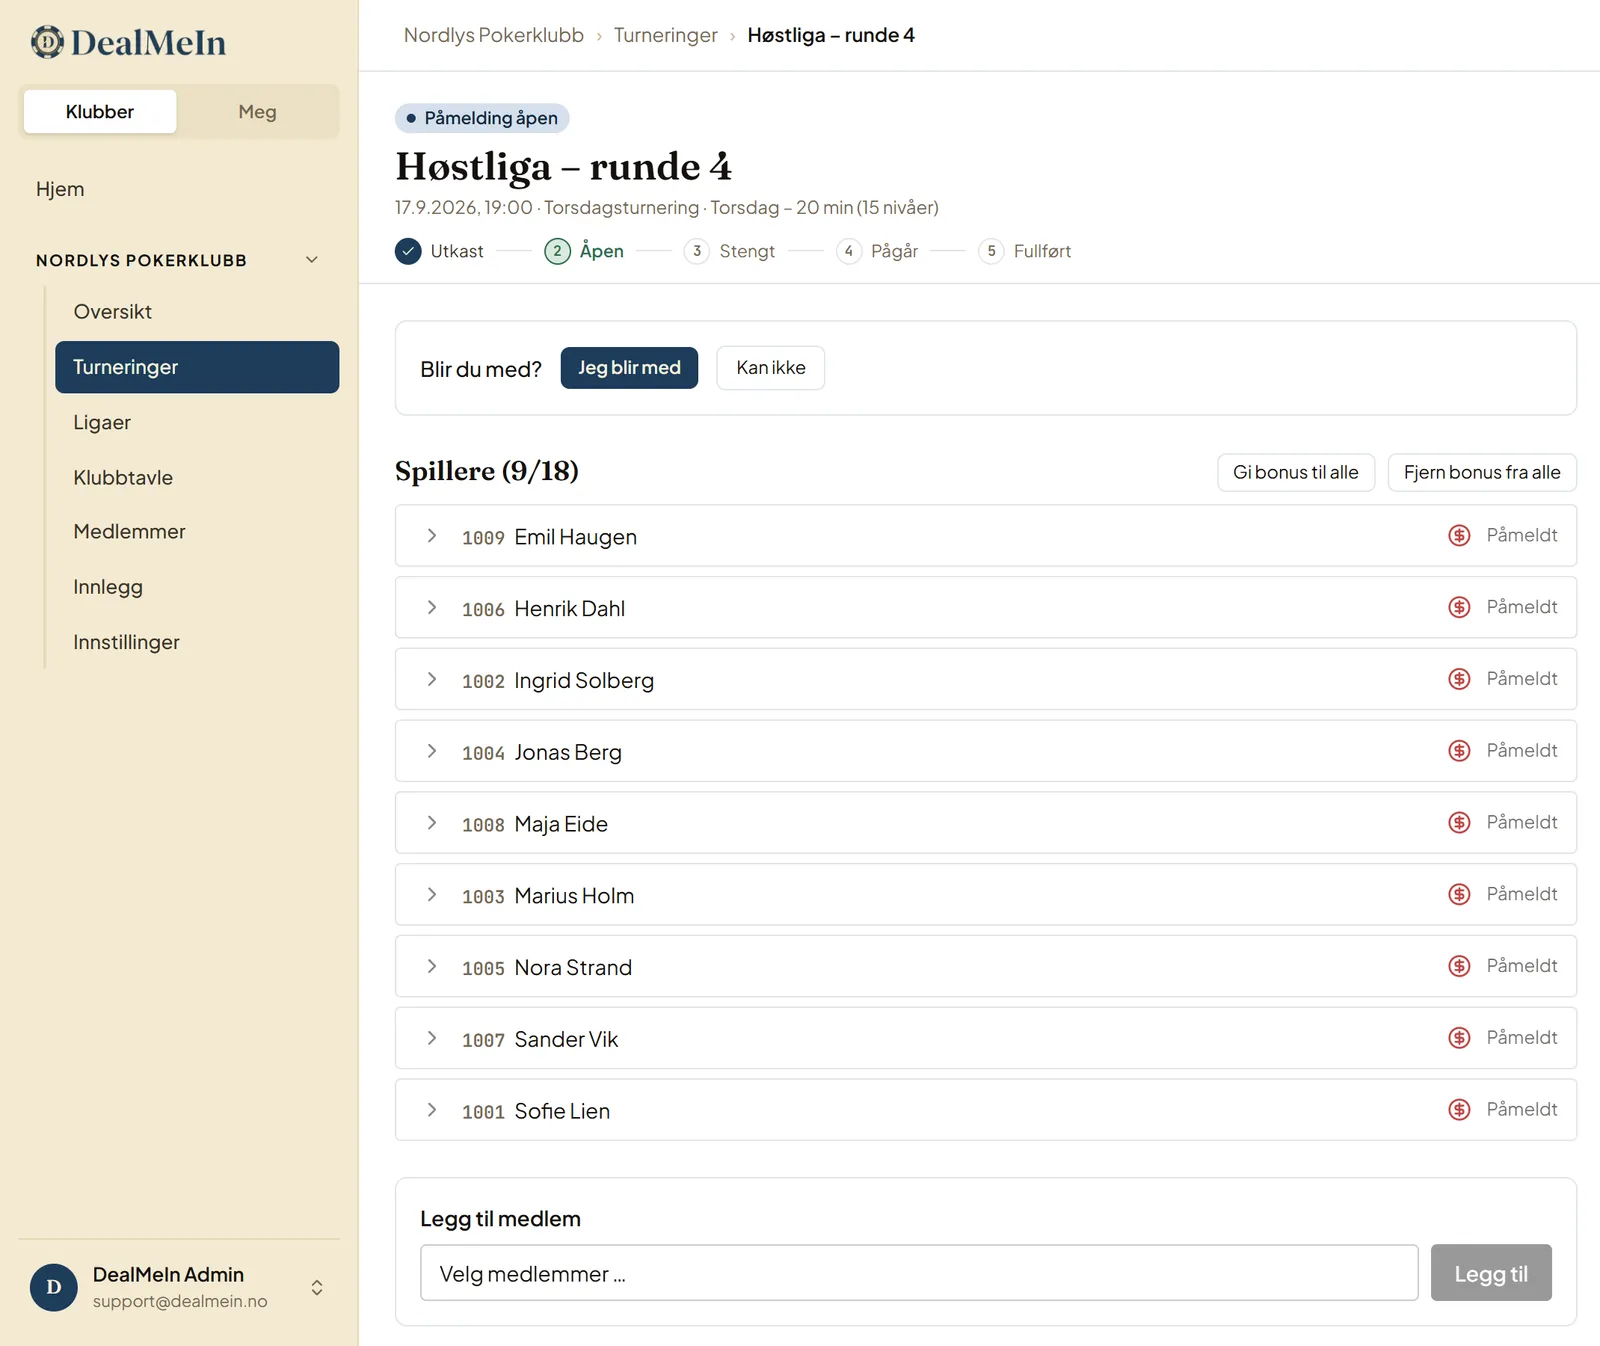Choose 'Kan ikke' attendance option
The height and width of the screenshot is (1346, 1600).
point(771,368)
